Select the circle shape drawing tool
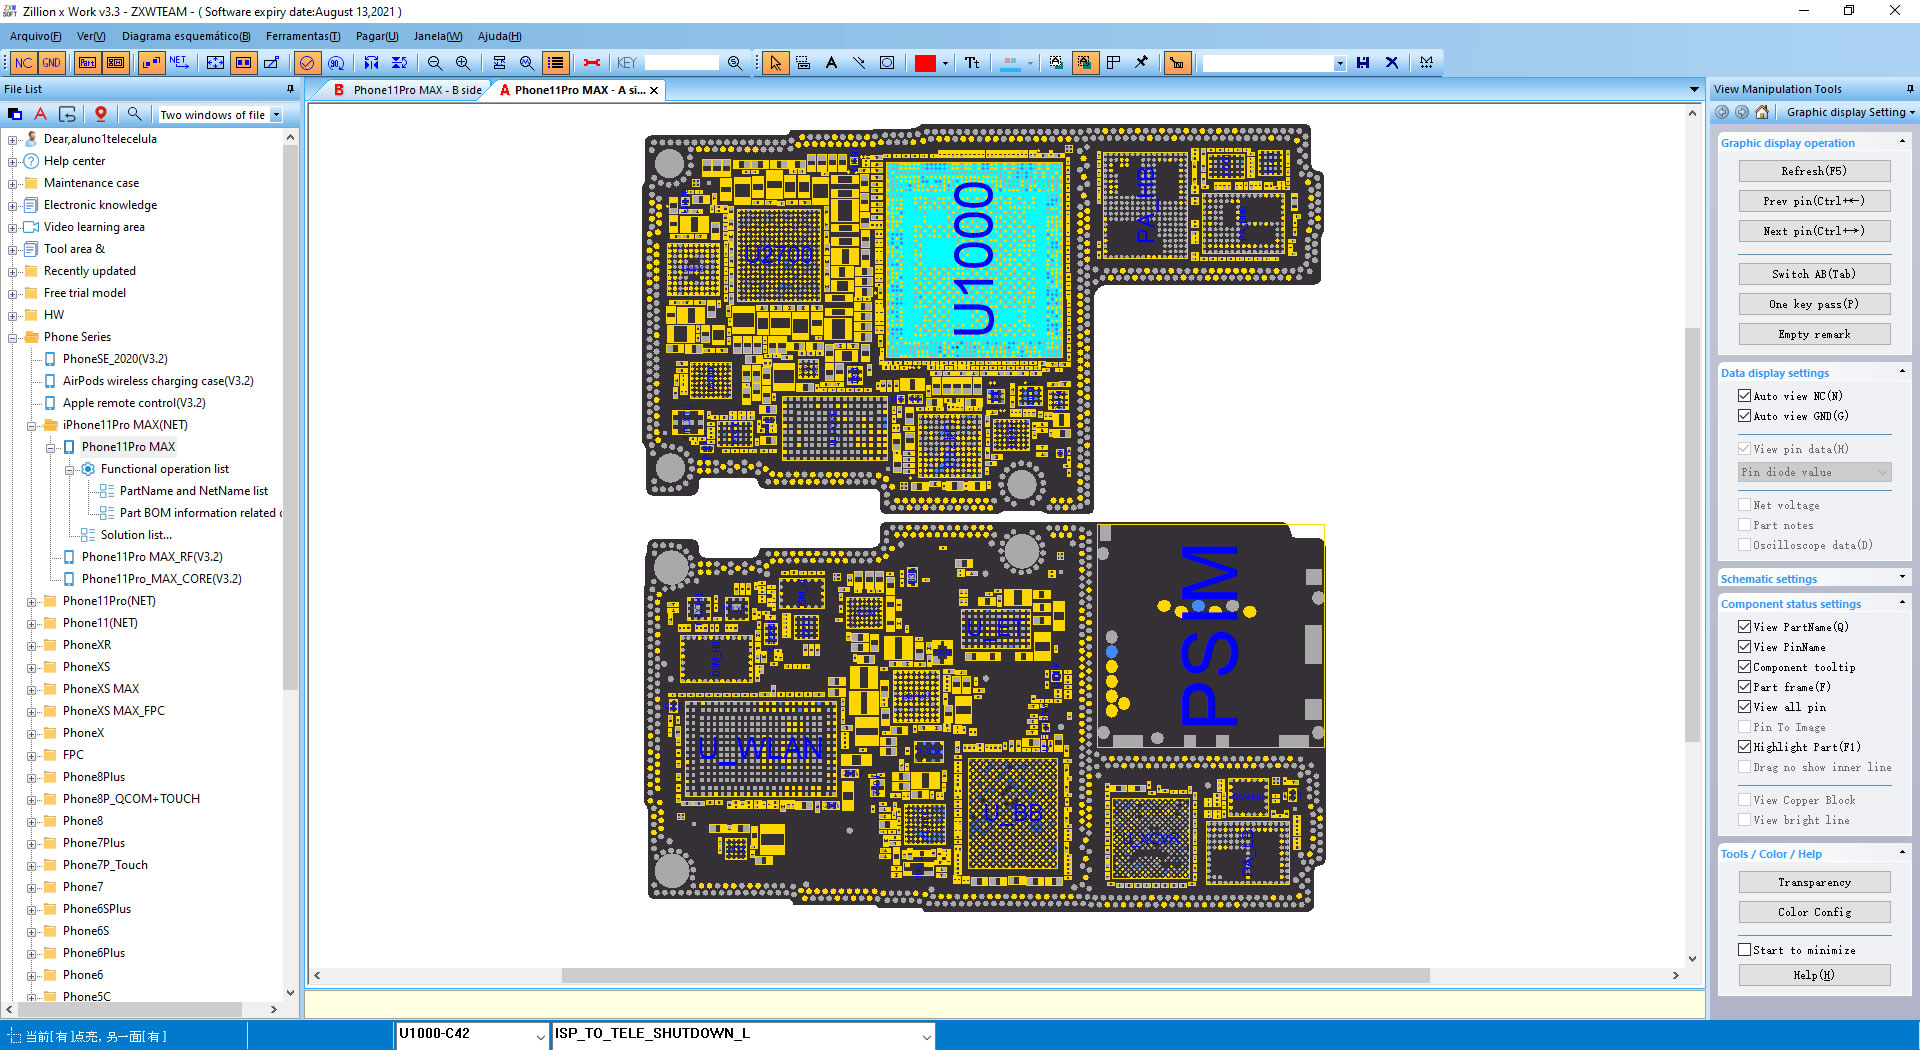This screenshot has height=1050, width=1920. pyautogui.click(x=887, y=63)
